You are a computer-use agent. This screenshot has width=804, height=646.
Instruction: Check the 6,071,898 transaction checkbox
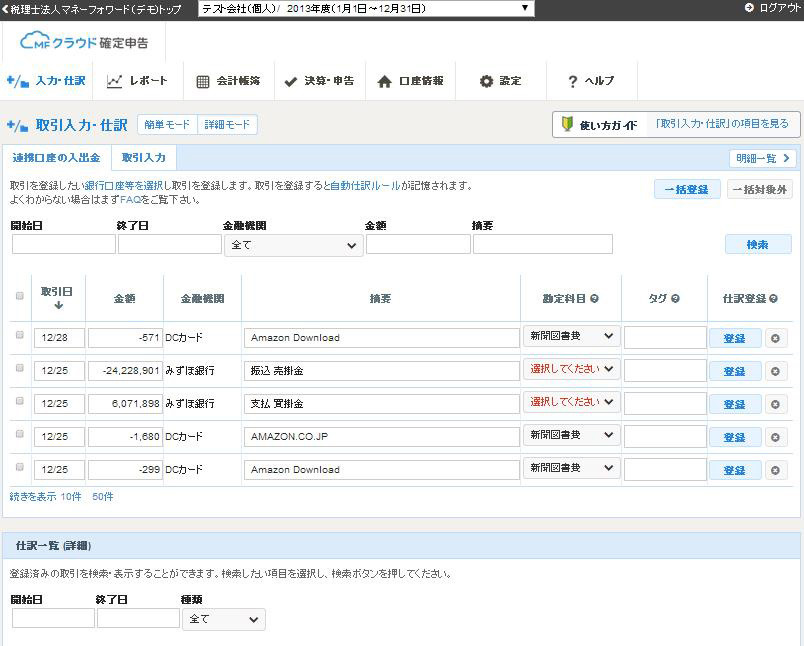pos(19,401)
